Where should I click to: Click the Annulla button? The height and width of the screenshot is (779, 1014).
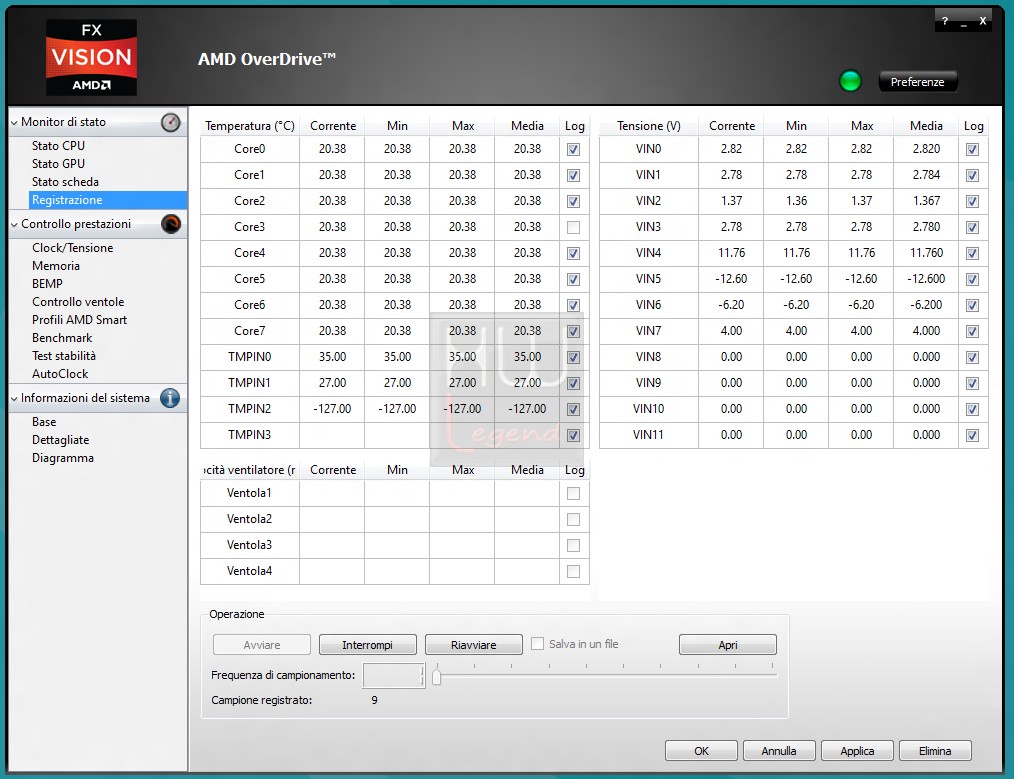pyautogui.click(x=779, y=751)
